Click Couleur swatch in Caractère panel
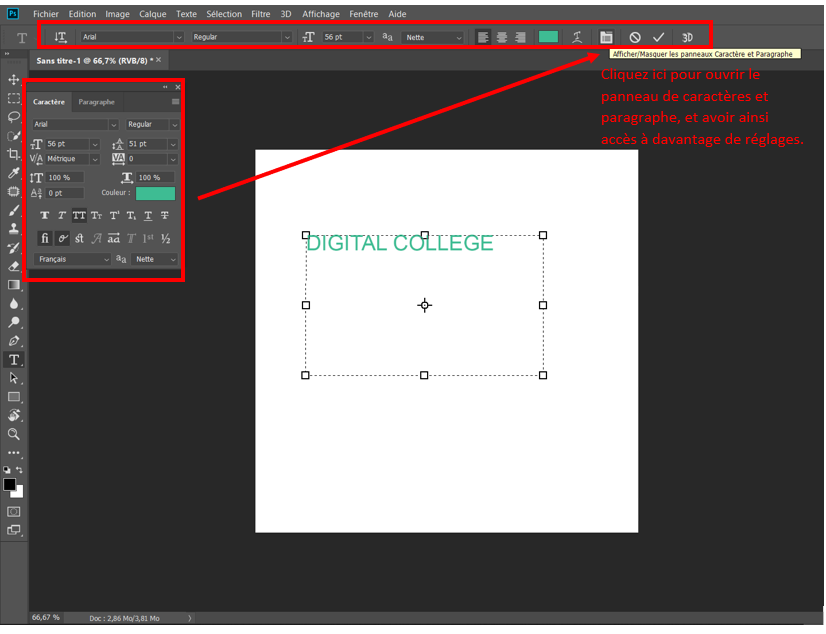This screenshot has width=826, height=634. click(x=155, y=193)
